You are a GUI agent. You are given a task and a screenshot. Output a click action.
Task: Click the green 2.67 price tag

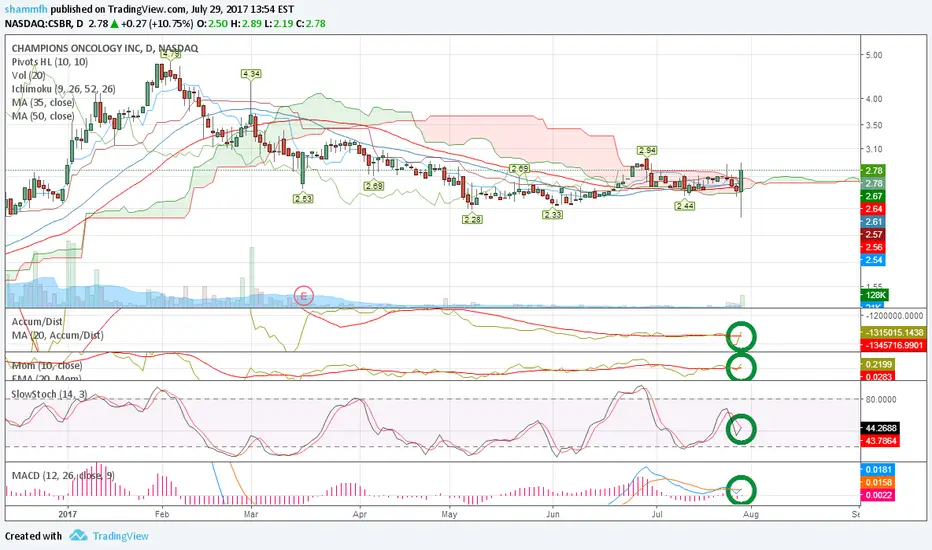pyautogui.click(x=873, y=196)
